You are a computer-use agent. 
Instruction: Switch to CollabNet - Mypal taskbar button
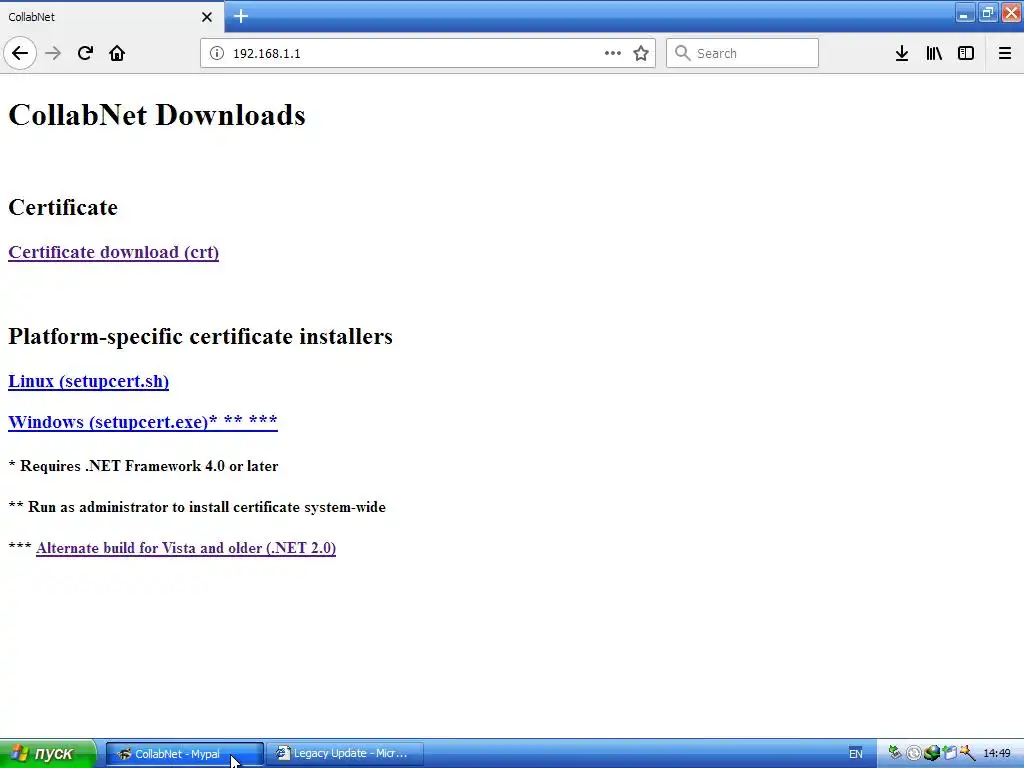pyautogui.click(x=185, y=754)
